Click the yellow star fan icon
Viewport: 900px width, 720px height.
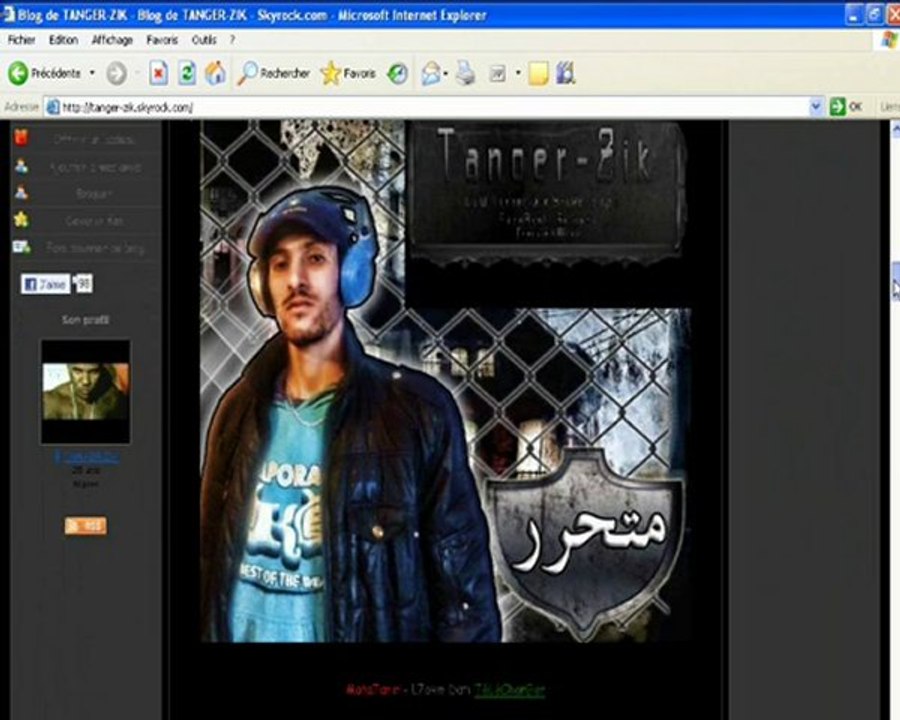tap(21, 219)
